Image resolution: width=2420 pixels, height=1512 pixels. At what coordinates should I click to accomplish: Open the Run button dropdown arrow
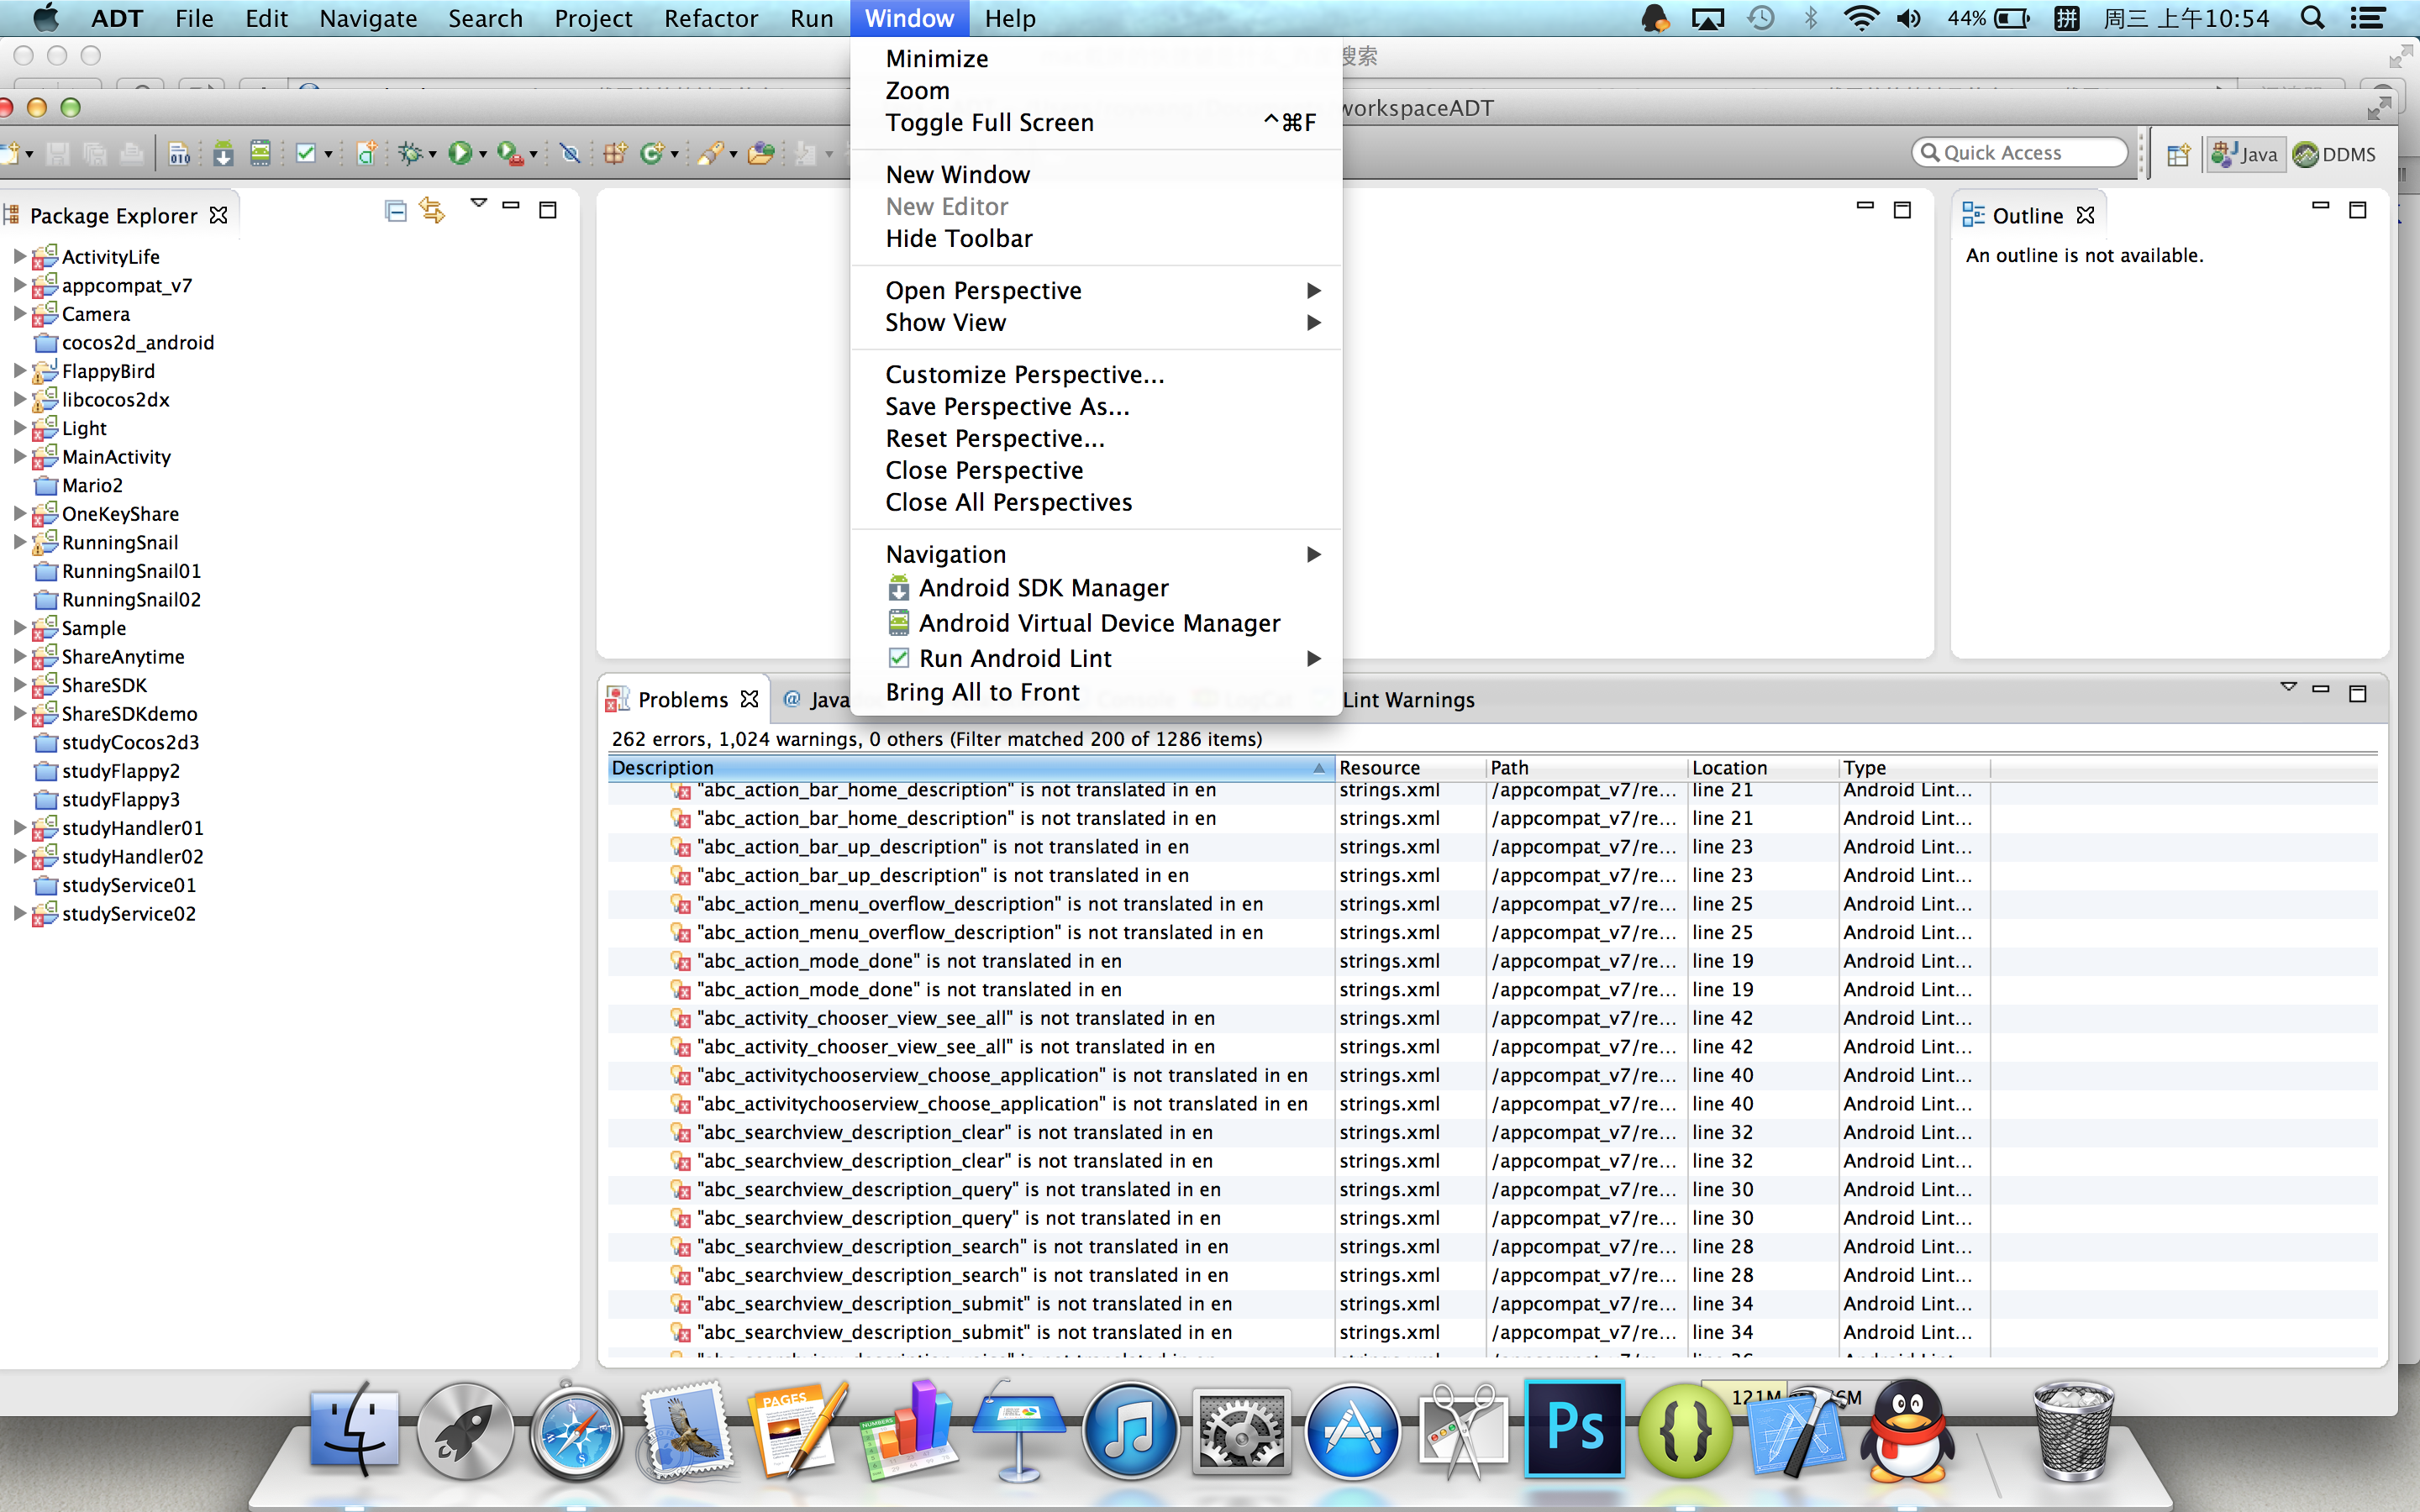tap(483, 155)
